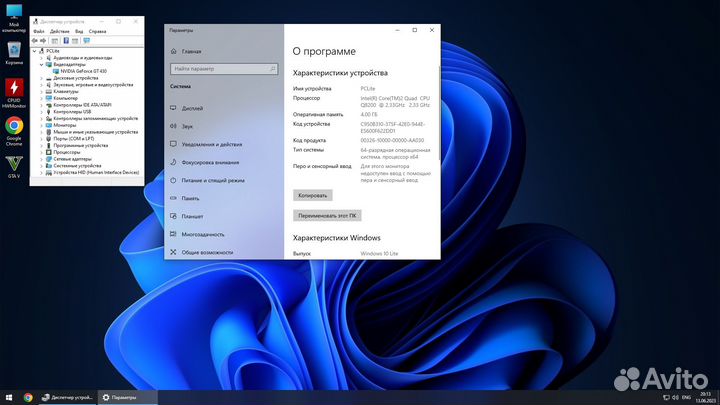
Task: Click the Копировать button
Action: tap(313, 196)
